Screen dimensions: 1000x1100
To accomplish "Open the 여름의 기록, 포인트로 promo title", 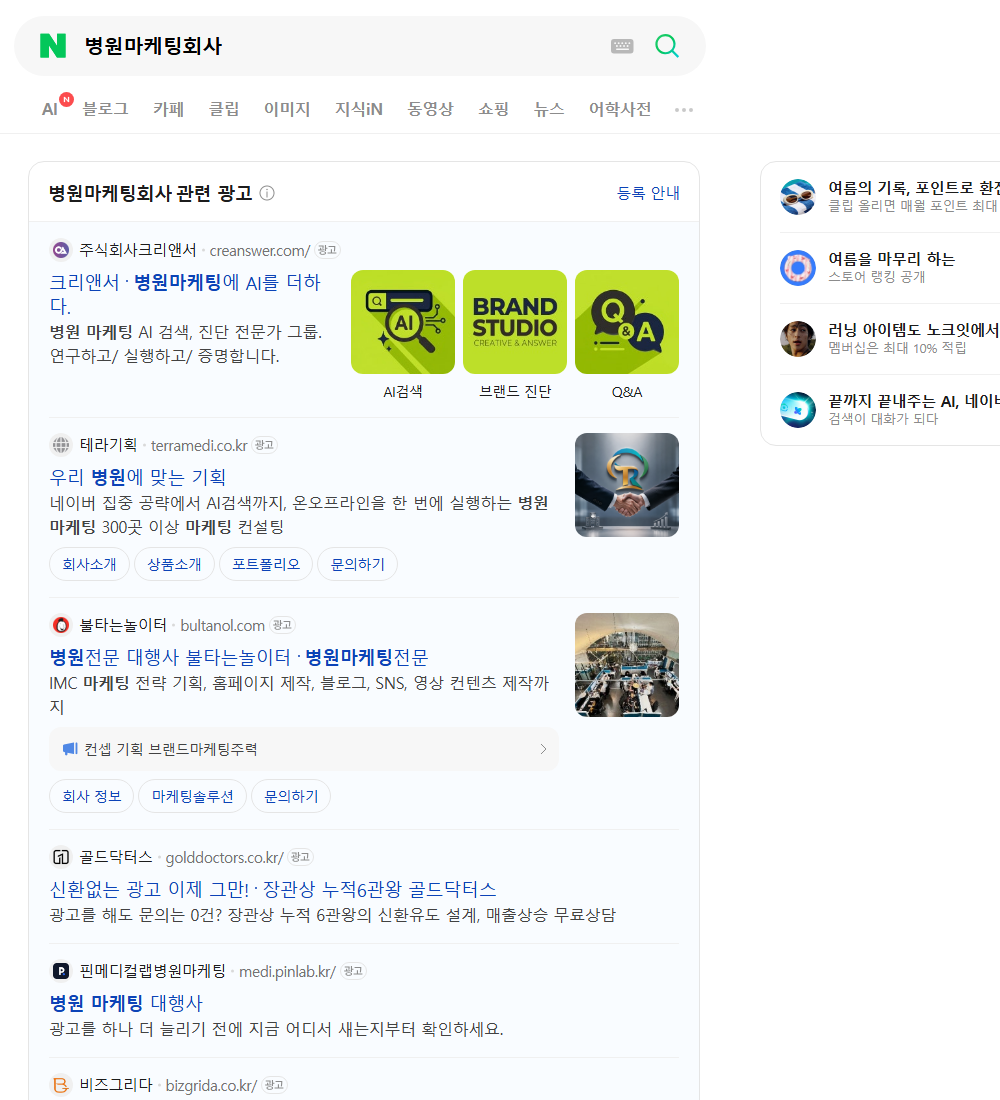I will click(914, 188).
